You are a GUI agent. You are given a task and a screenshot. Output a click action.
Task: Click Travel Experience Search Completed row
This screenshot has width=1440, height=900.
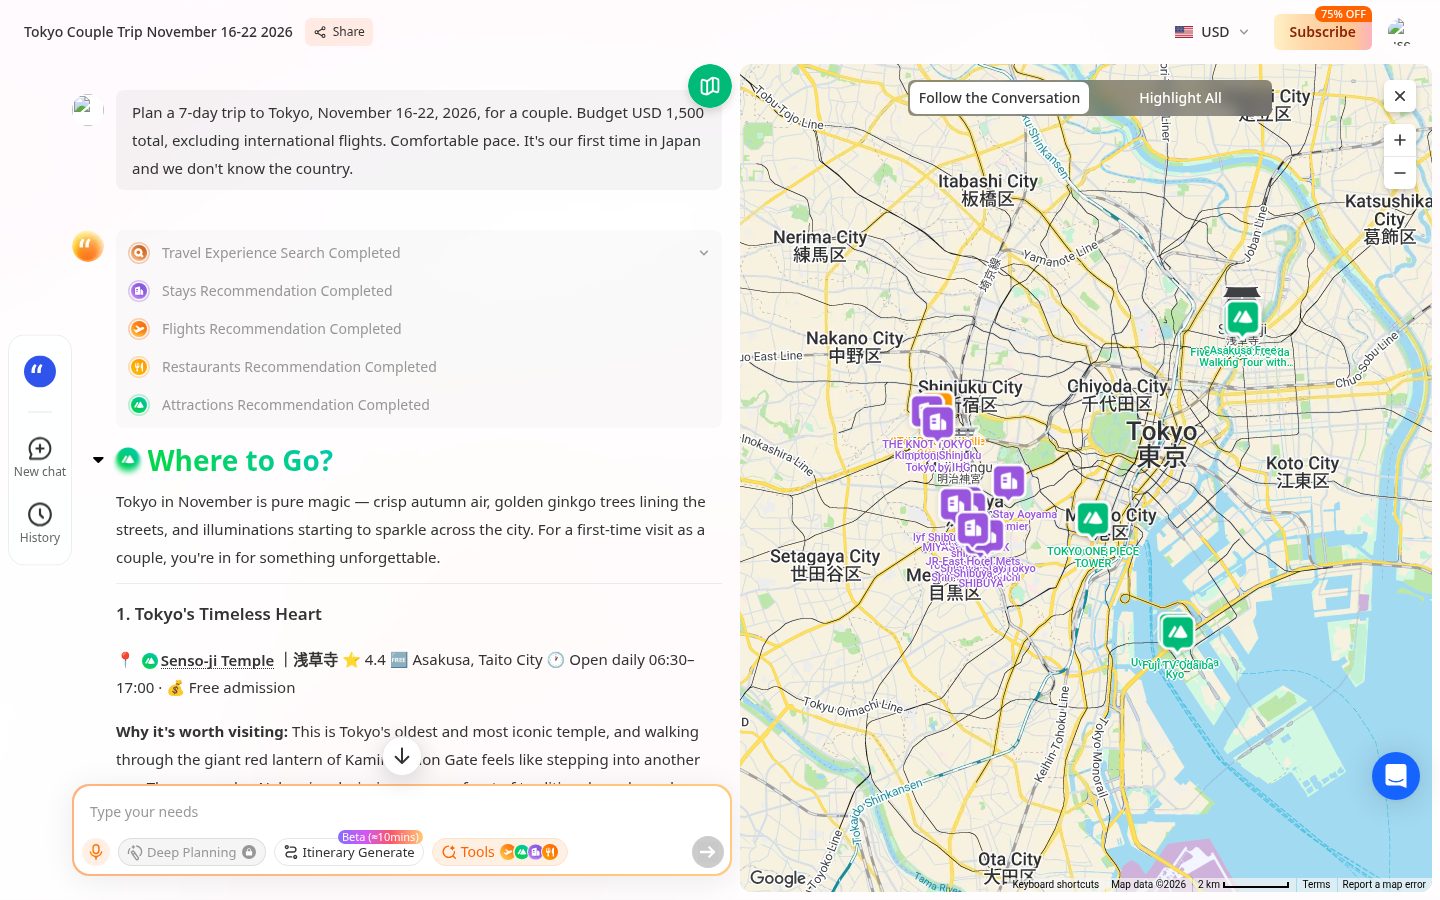pyautogui.click(x=419, y=253)
